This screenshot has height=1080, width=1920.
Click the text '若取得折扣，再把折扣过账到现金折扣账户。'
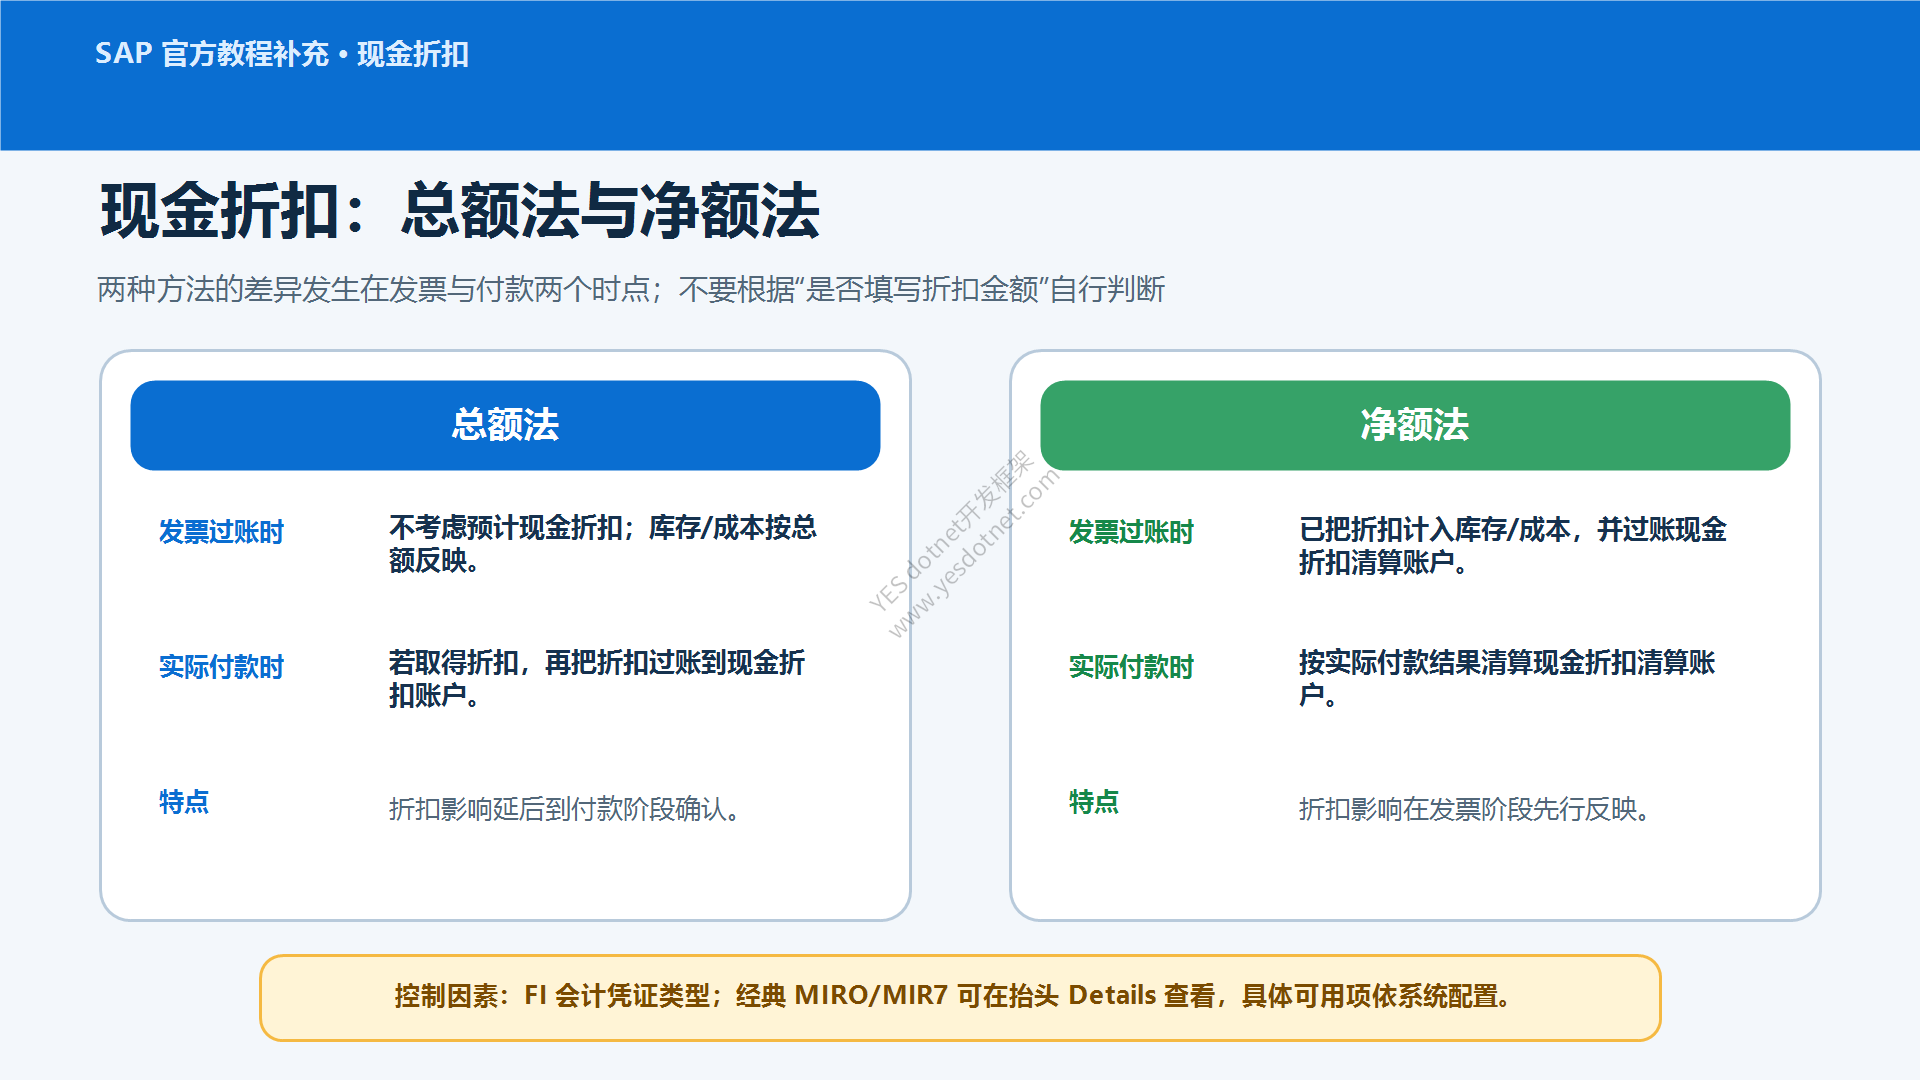pos(597,679)
